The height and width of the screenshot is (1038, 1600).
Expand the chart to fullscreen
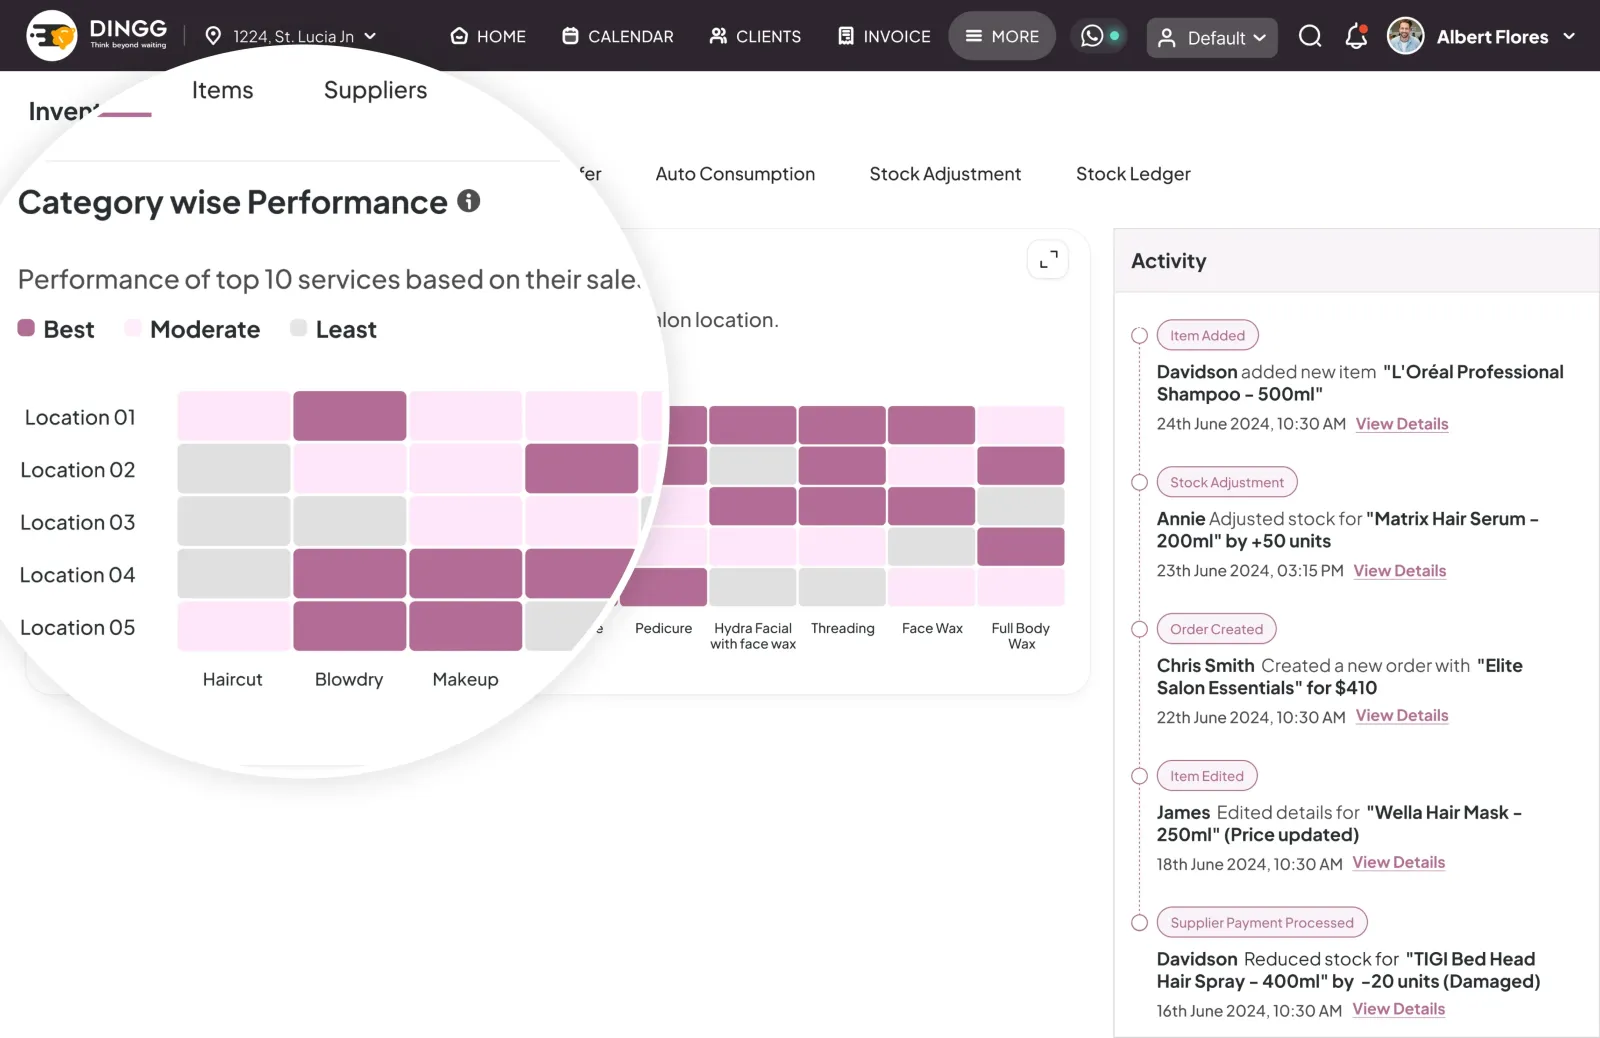click(x=1048, y=260)
